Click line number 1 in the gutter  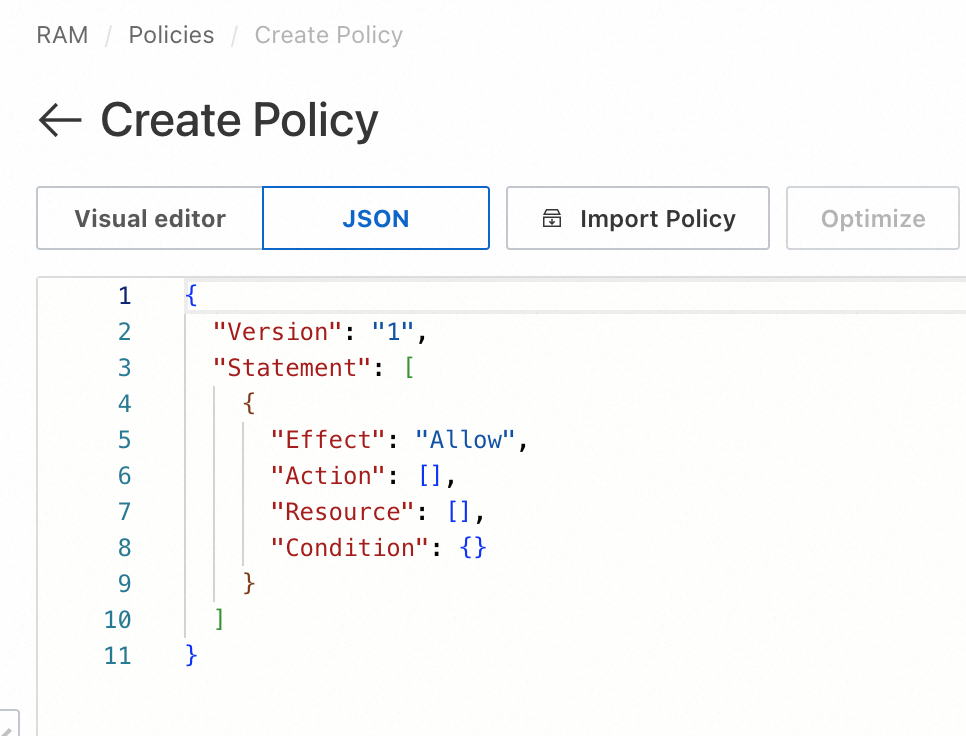pyautogui.click(x=124, y=296)
